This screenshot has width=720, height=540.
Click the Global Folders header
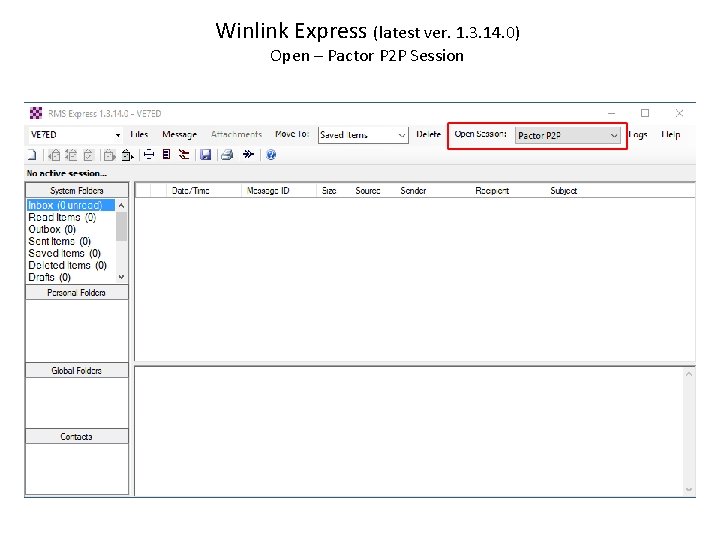point(77,371)
